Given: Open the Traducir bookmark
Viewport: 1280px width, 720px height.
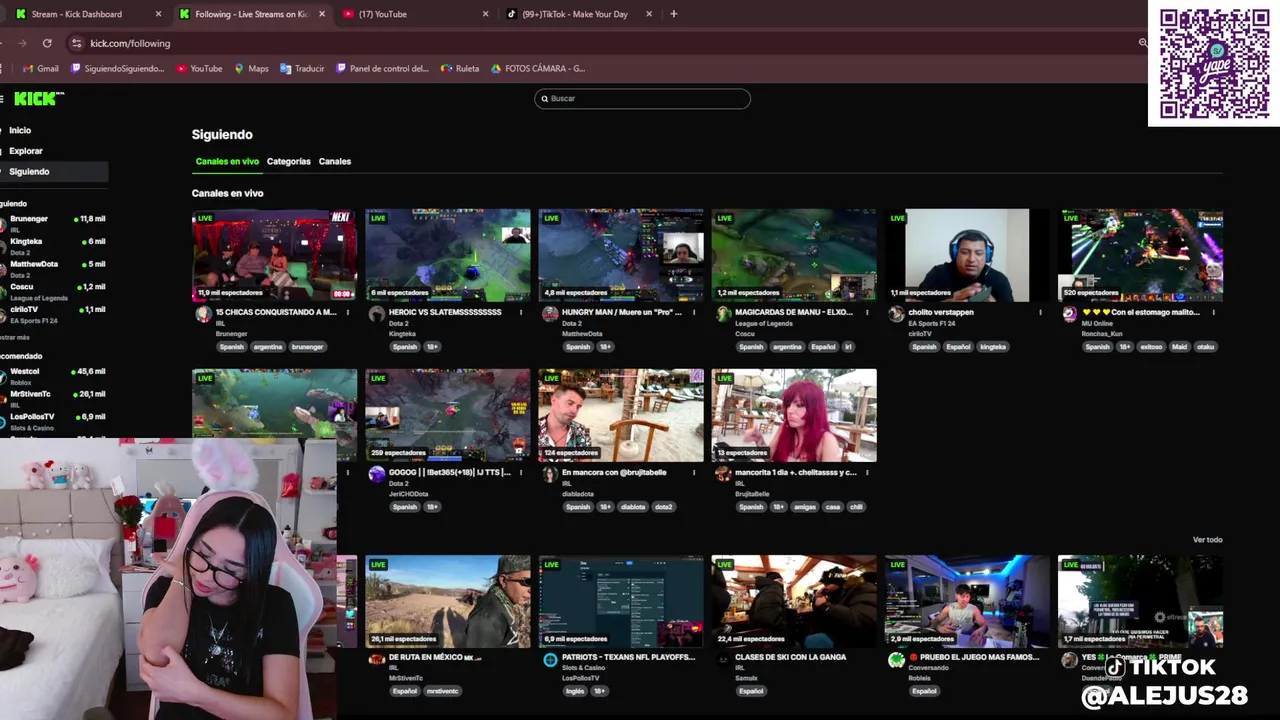Looking at the screenshot, I should point(302,69).
